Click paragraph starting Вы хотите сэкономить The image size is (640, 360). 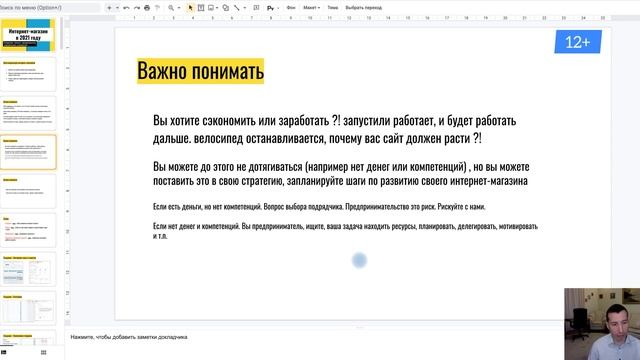[x=335, y=129]
